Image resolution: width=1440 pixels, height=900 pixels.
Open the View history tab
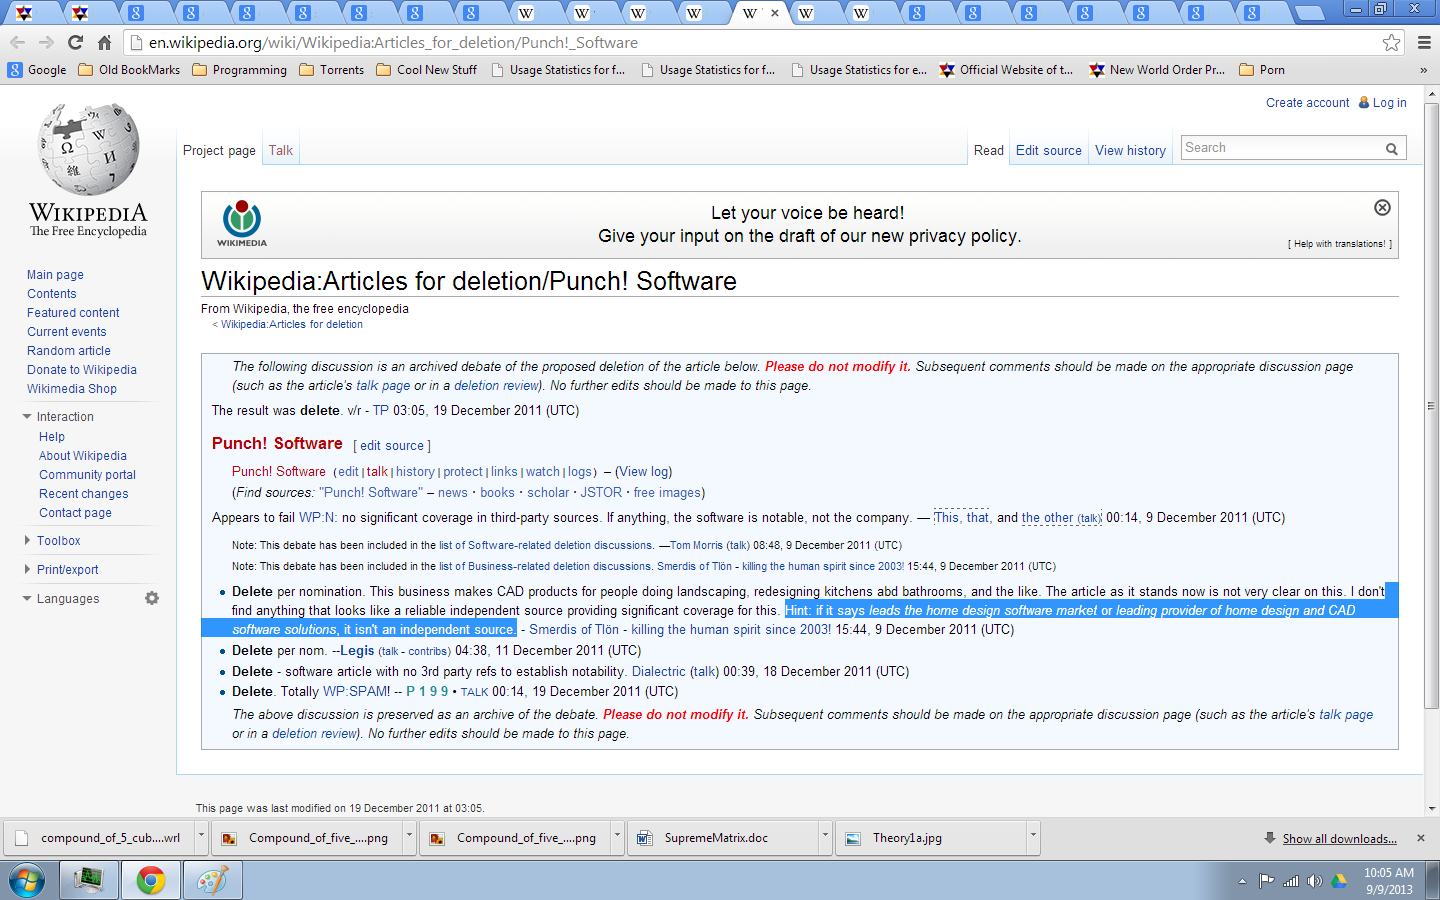(1130, 151)
